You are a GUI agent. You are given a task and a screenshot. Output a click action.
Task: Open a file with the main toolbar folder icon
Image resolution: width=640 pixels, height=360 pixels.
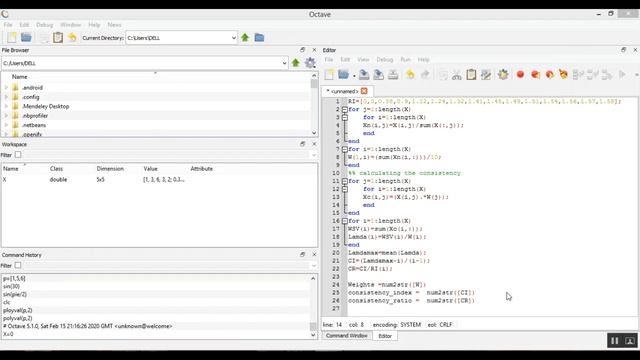26,38
